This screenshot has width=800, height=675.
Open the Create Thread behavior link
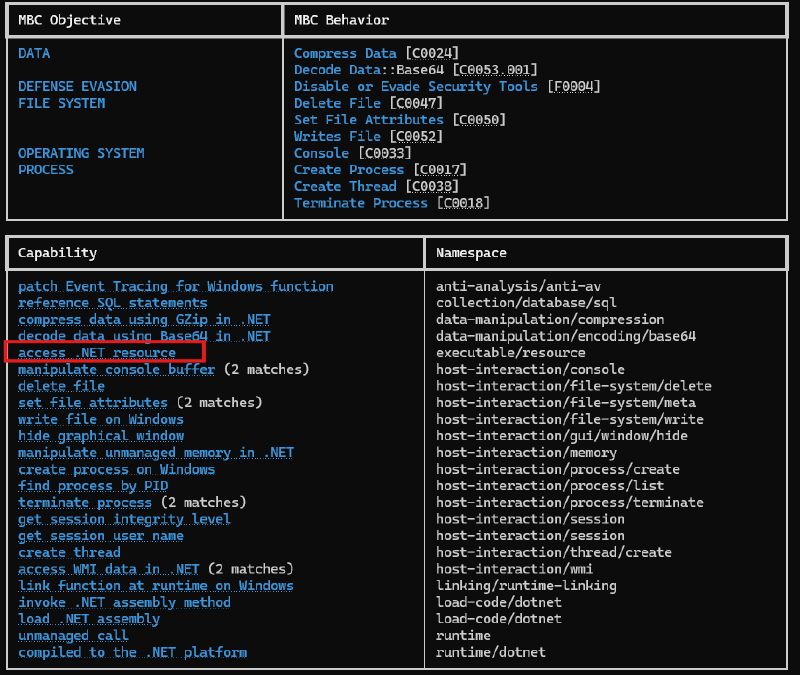[345, 187]
